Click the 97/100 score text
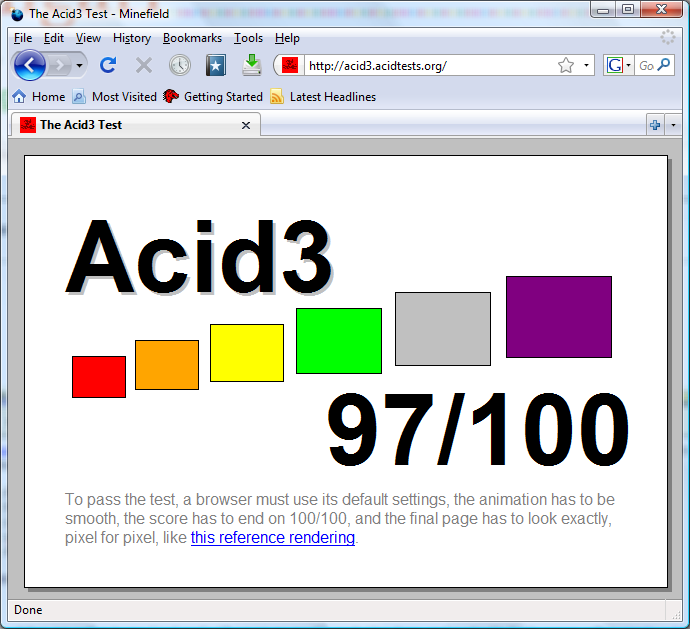The width and height of the screenshot is (690, 629). coord(478,430)
